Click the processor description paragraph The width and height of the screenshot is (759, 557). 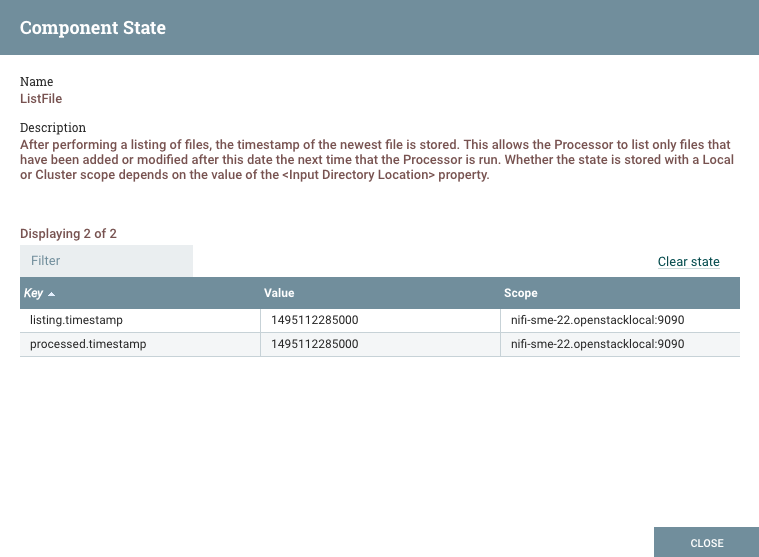pos(376,160)
